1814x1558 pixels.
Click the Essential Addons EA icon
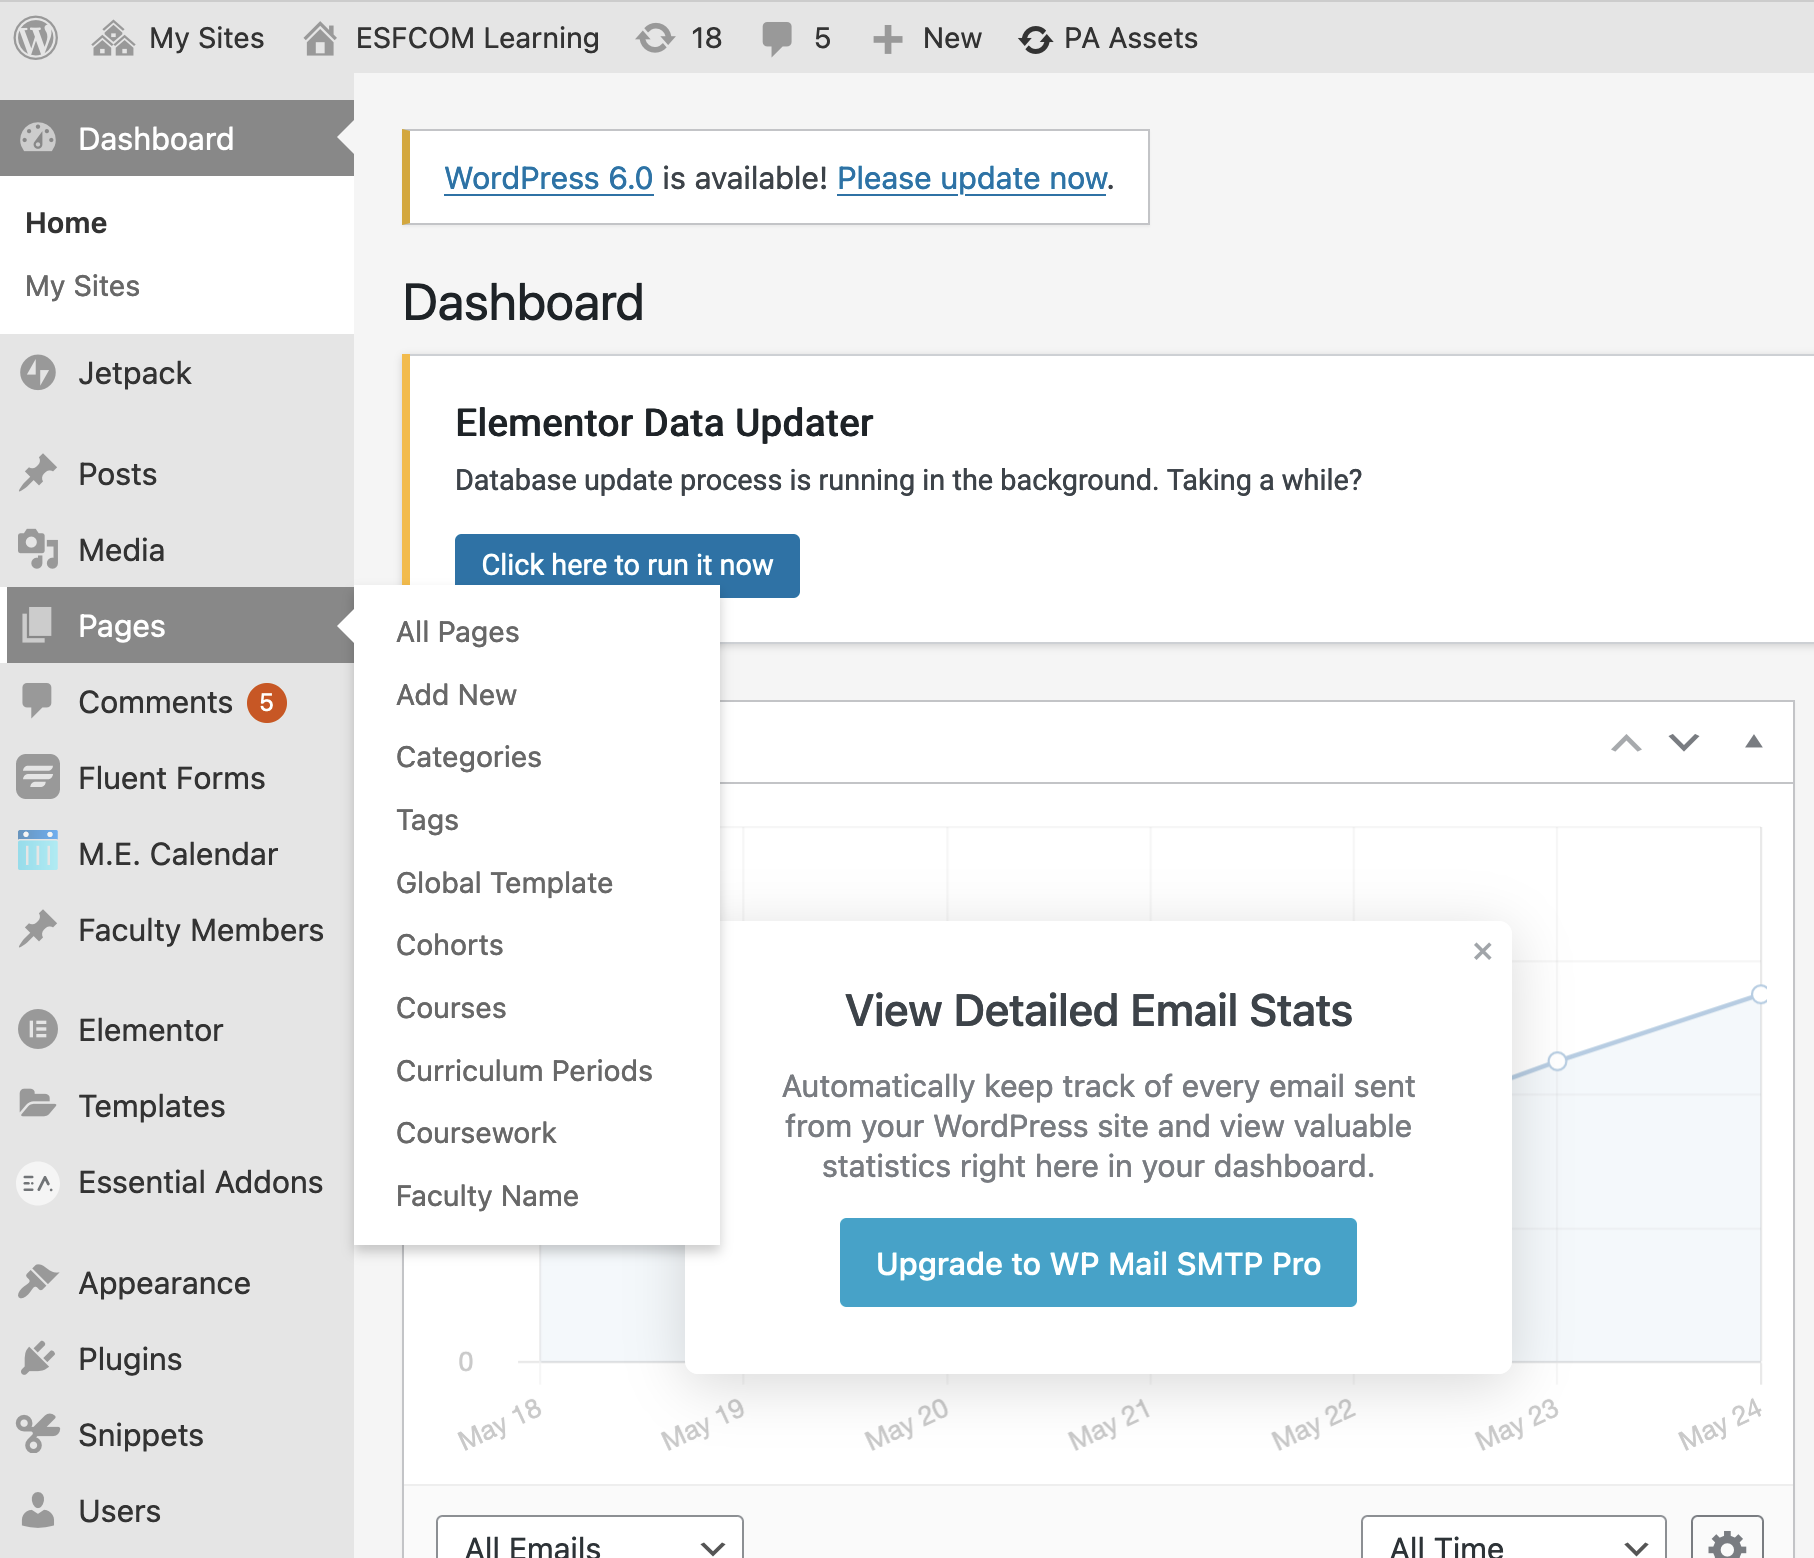[38, 1183]
